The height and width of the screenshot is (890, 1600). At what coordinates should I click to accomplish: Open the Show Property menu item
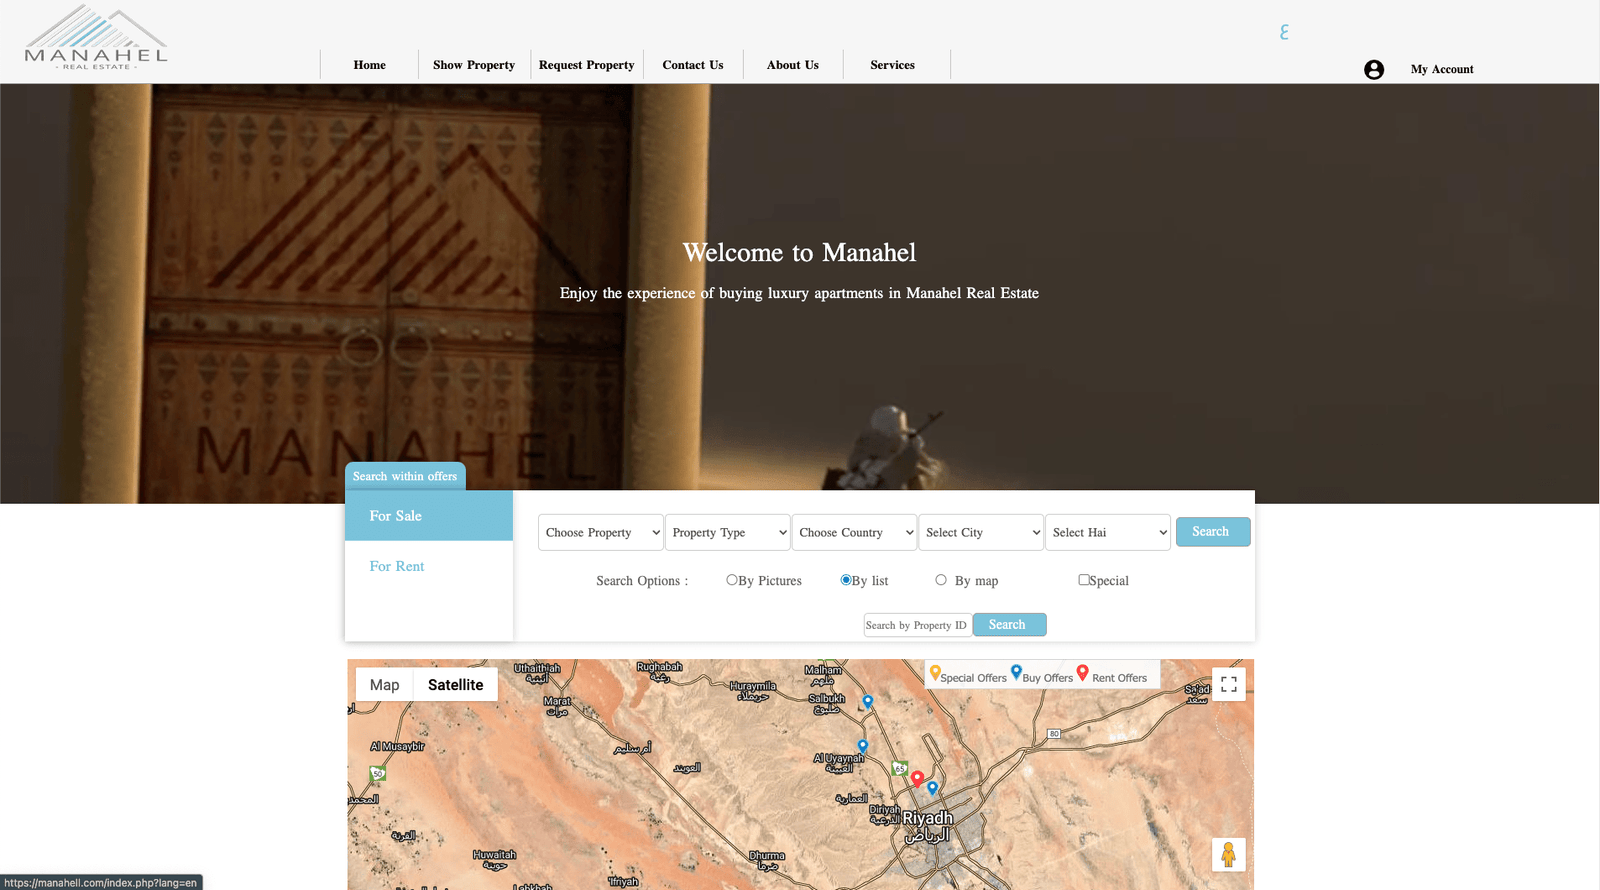(474, 65)
